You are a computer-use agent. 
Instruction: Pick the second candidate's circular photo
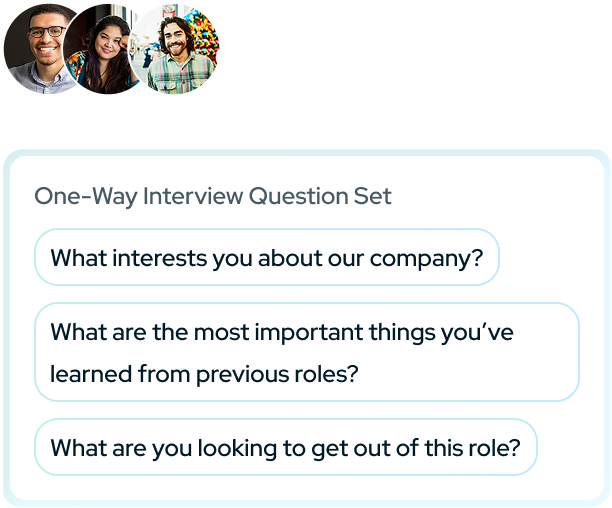pyautogui.click(x=108, y=50)
